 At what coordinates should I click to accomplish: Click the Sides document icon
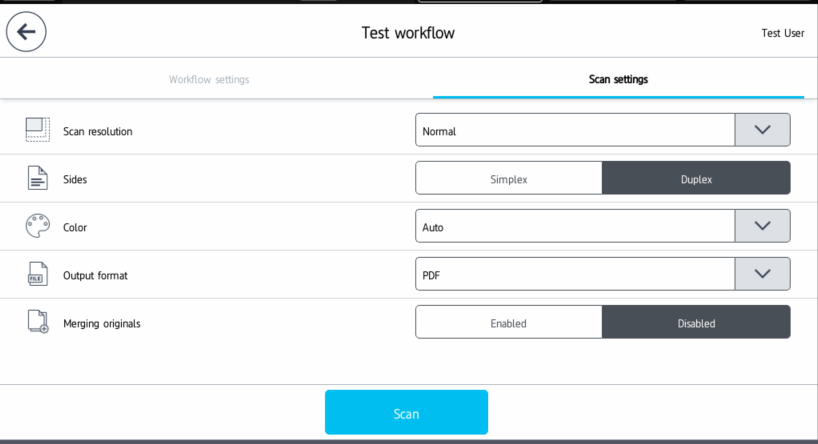pyautogui.click(x=37, y=179)
